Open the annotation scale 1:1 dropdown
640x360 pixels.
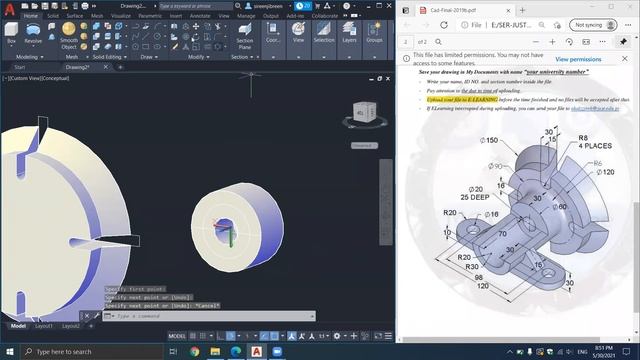pos(324,336)
